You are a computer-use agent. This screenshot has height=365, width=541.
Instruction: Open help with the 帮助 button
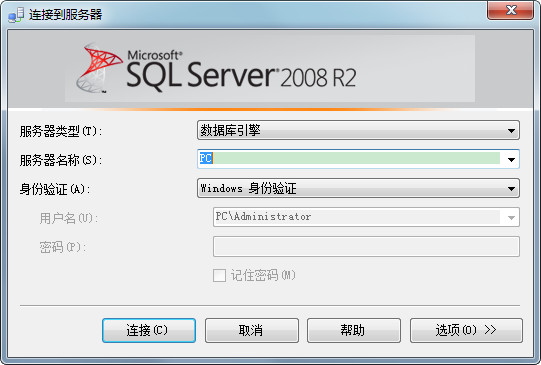click(354, 330)
